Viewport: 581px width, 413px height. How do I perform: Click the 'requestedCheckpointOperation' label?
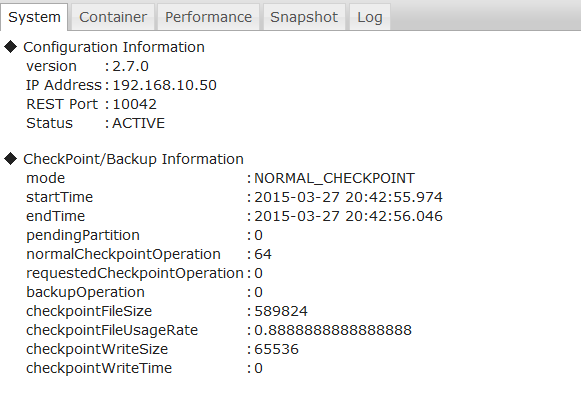click(x=135, y=273)
